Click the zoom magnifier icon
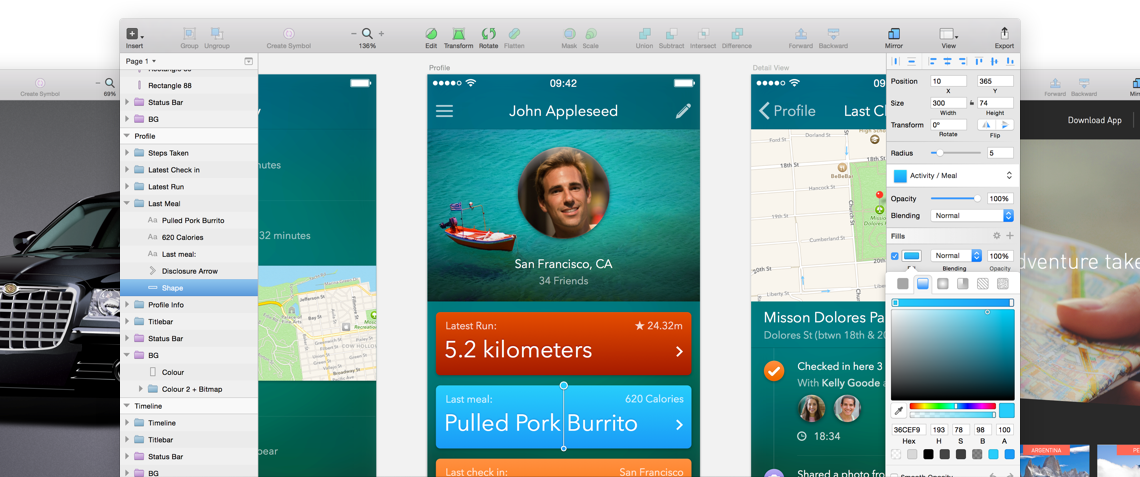The width and height of the screenshot is (1140, 477). [368, 34]
